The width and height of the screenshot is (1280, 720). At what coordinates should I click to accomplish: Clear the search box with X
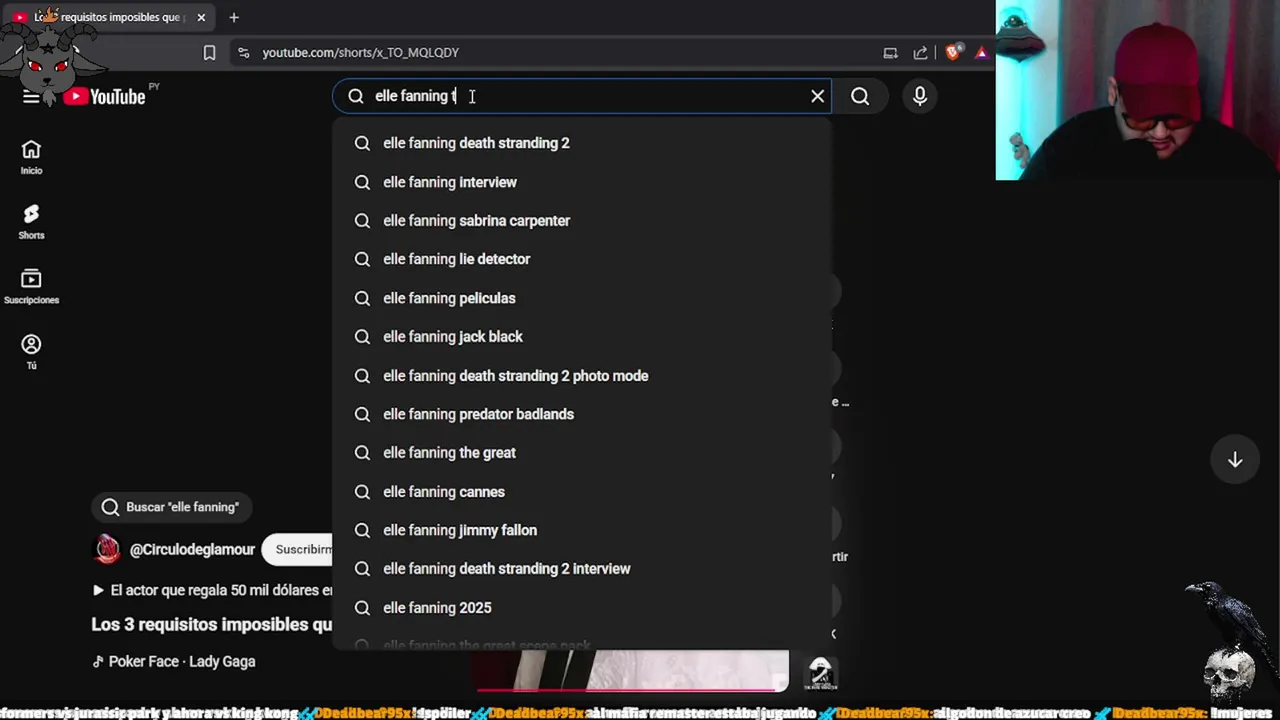pos(817,96)
